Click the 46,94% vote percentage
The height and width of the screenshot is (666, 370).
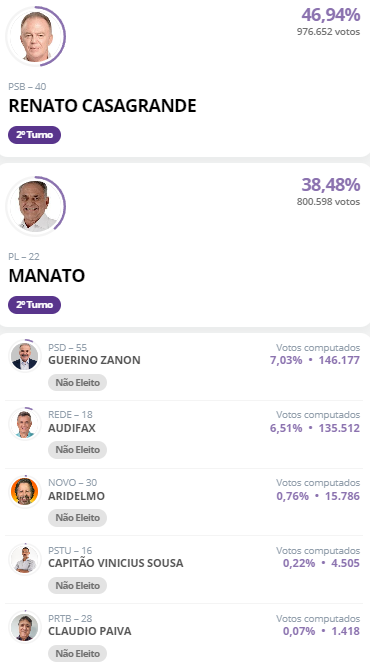coord(331,15)
